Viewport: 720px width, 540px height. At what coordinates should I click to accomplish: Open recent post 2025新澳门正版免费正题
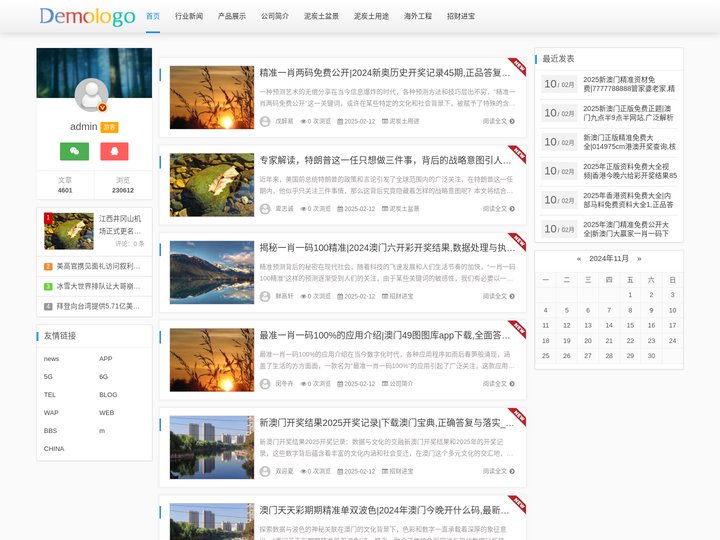coord(628,113)
